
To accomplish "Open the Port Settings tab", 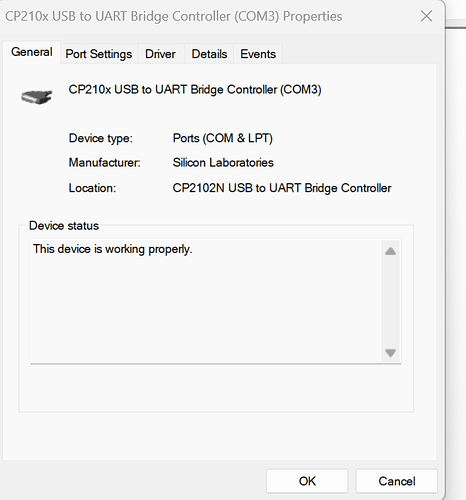I will click(x=99, y=54).
